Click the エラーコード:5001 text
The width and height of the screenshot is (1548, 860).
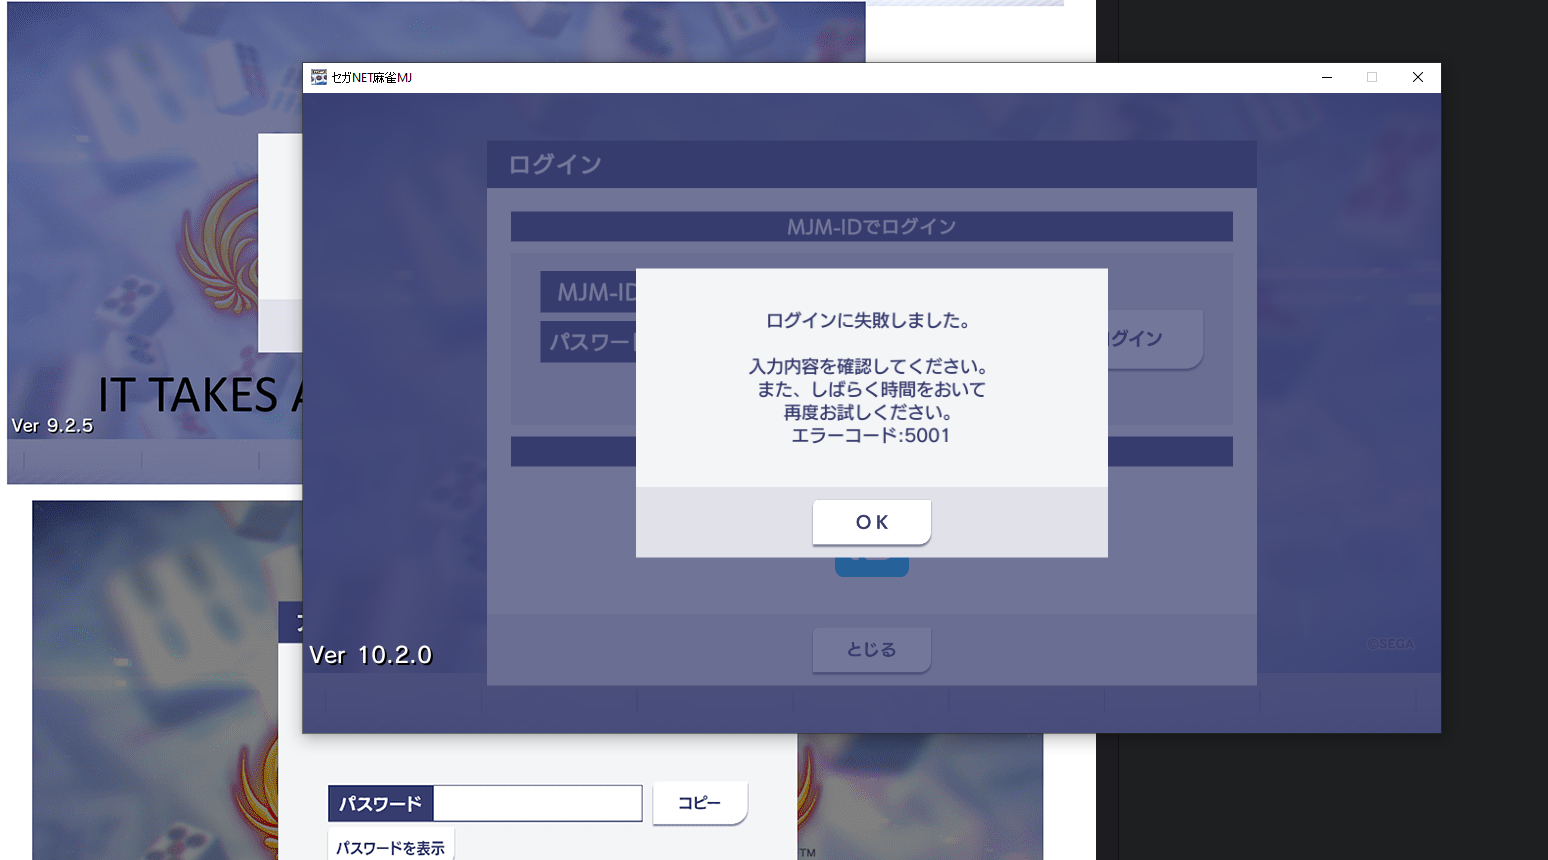point(871,435)
